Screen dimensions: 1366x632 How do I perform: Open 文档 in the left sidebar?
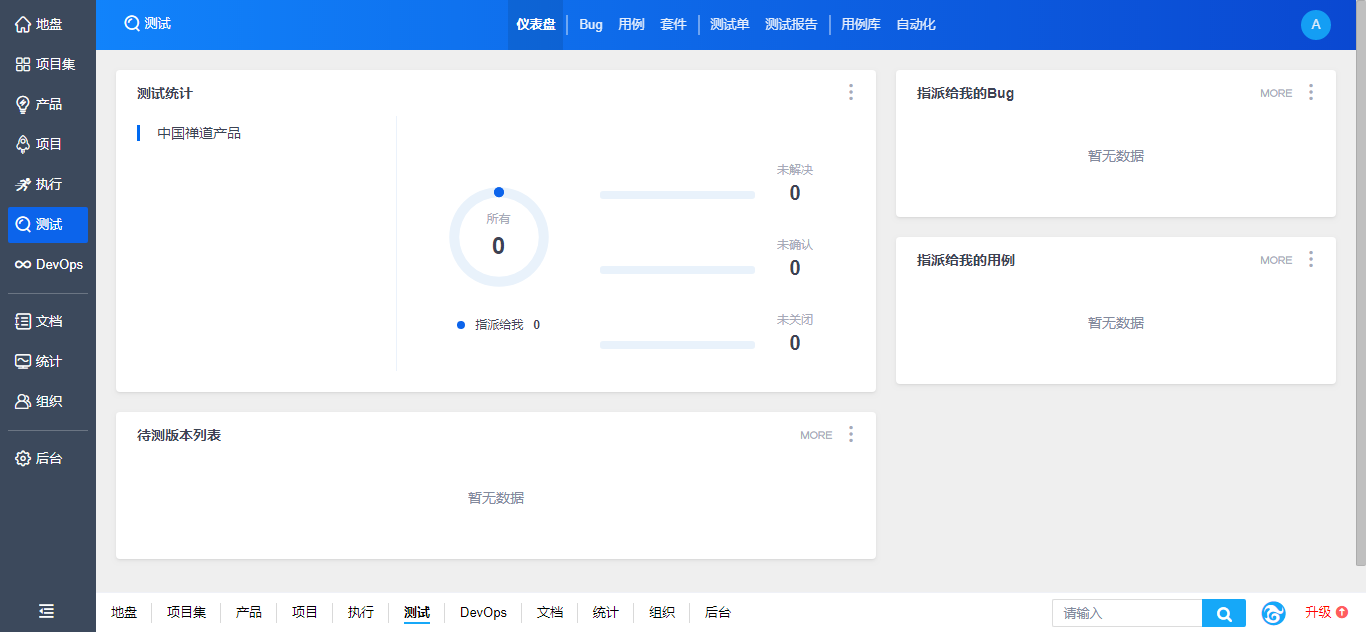48,321
